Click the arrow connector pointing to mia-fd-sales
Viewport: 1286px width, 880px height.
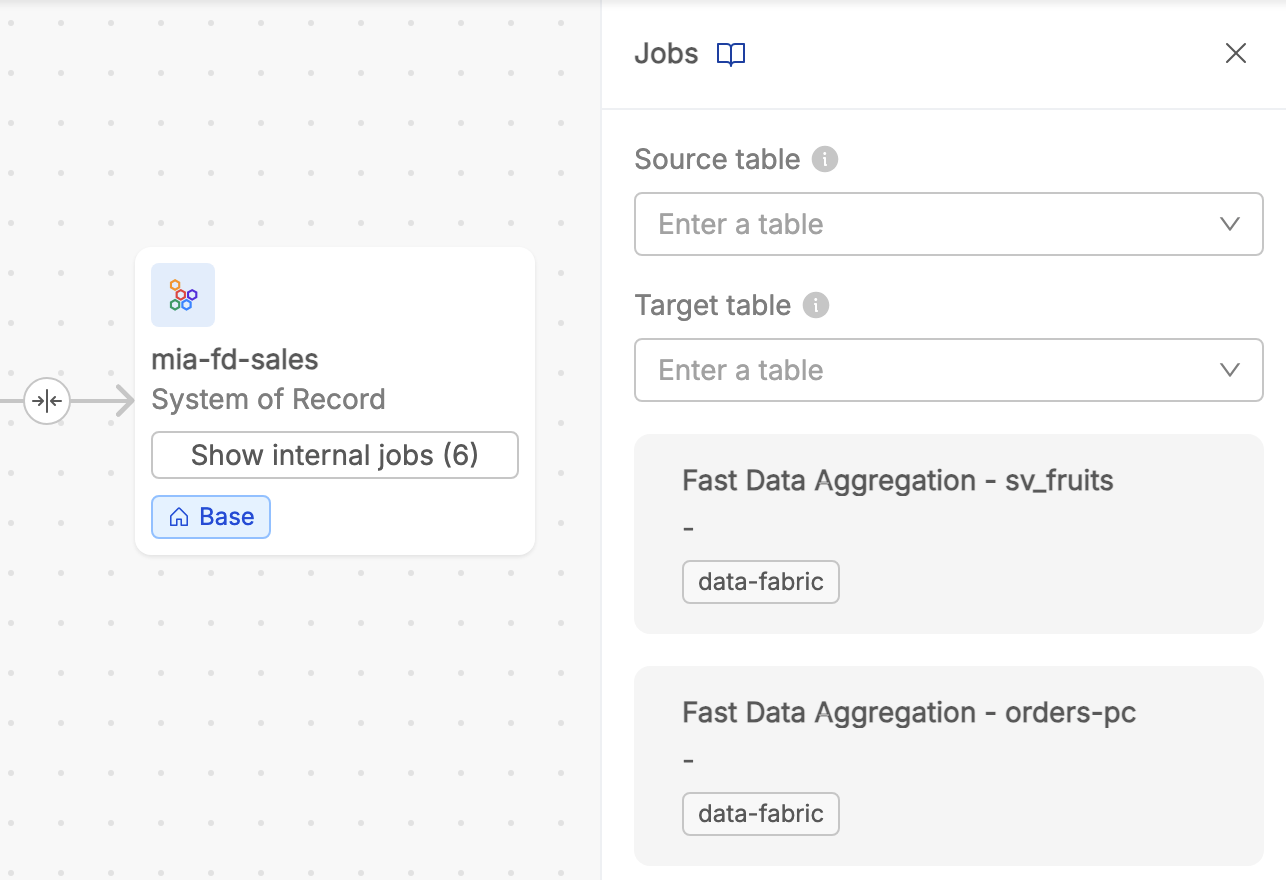[100, 400]
